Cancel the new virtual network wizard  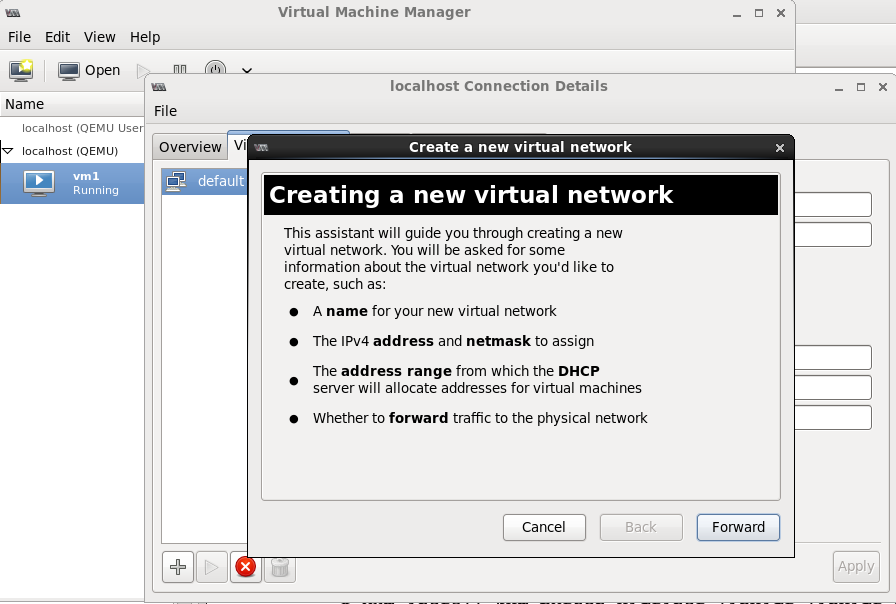point(544,527)
